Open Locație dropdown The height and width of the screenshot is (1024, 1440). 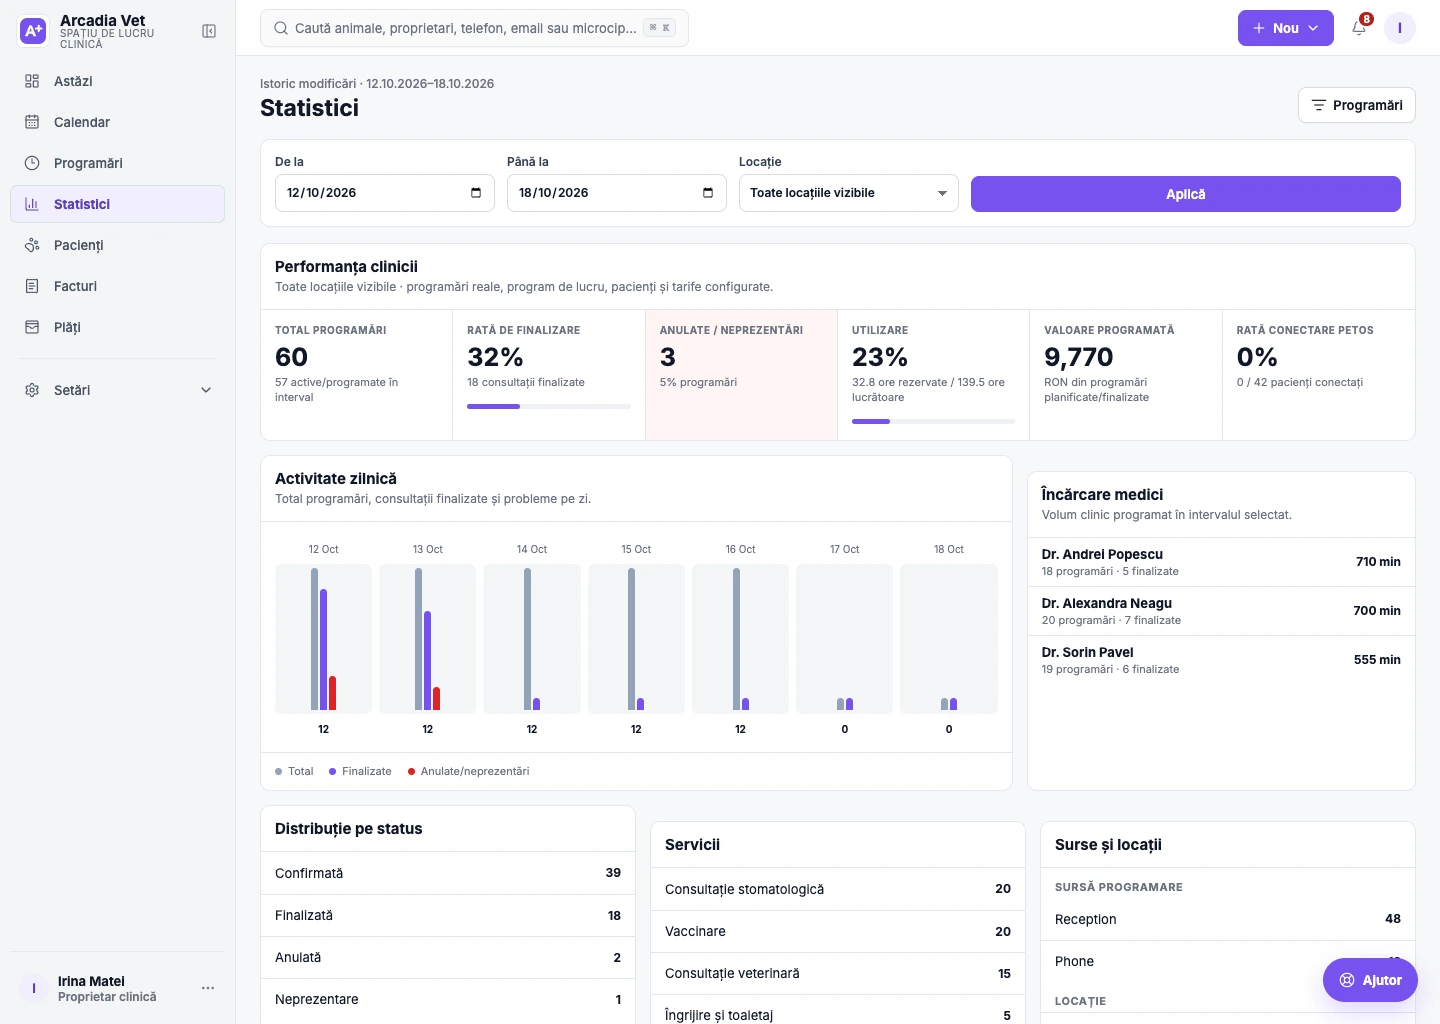(849, 193)
